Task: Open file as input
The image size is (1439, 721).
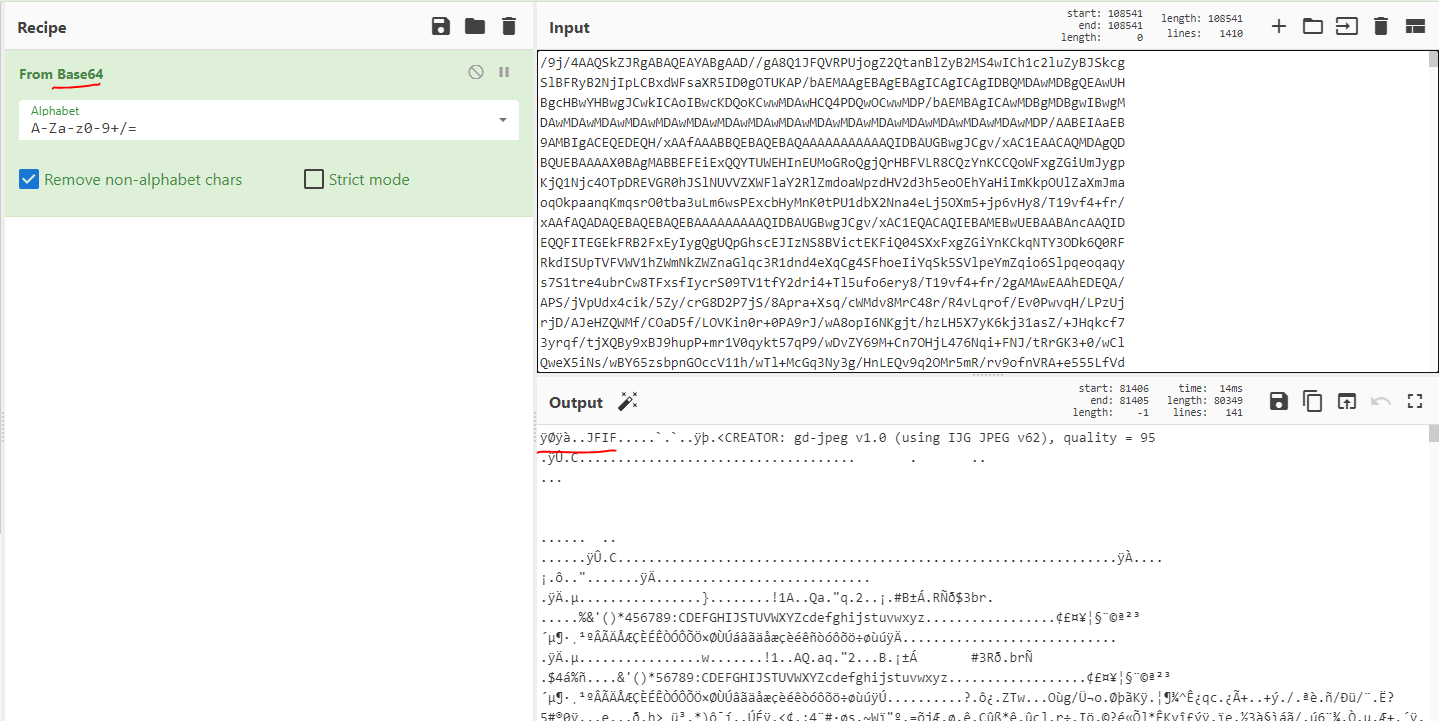Action: click(1347, 27)
